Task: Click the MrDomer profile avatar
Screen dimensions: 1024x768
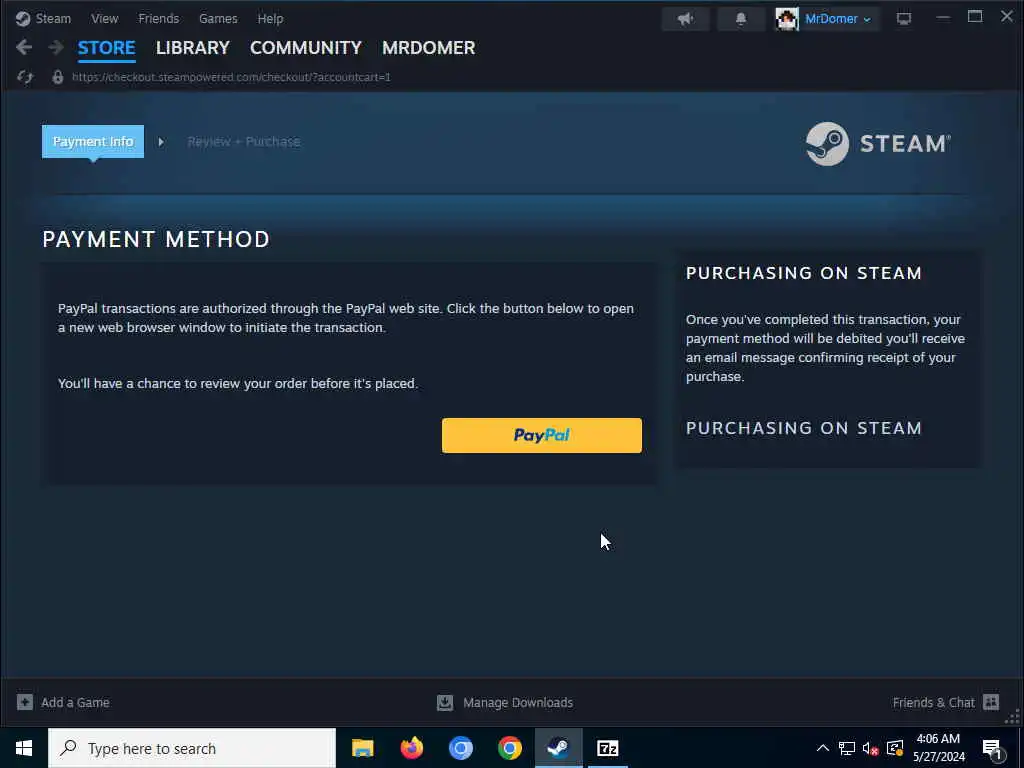Action: point(787,19)
